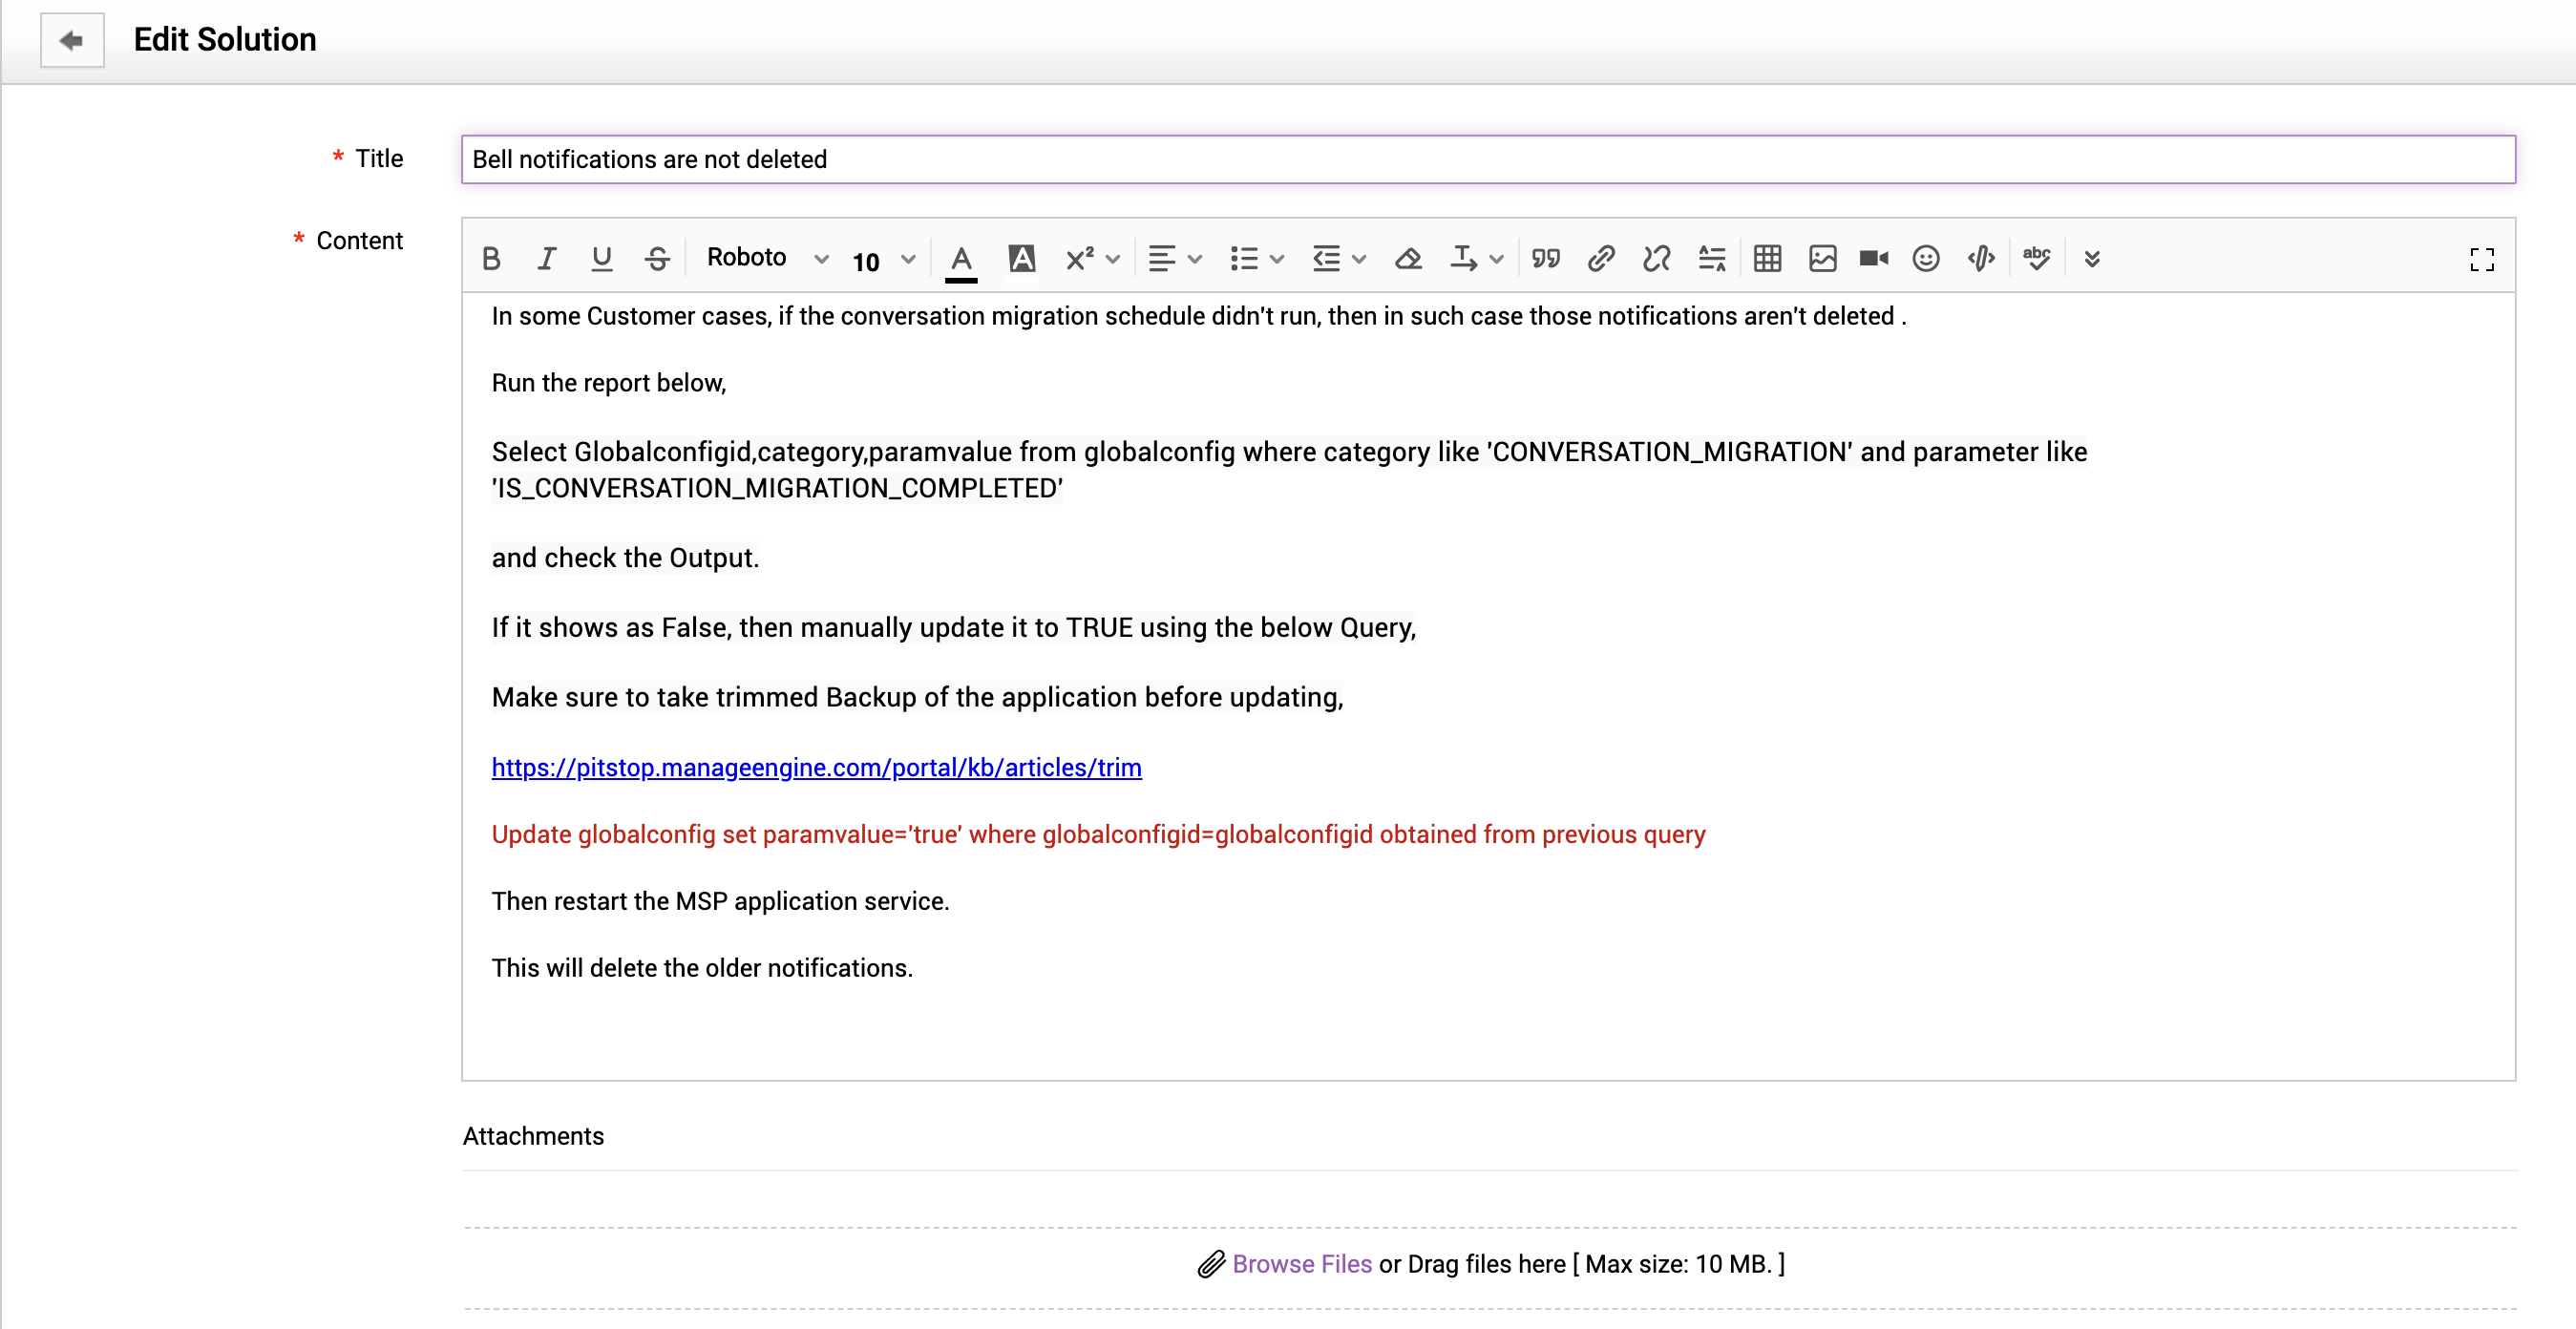This screenshot has height=1329, width=2576.
Task: Click the Insert Table icon
Action: 1771,258
